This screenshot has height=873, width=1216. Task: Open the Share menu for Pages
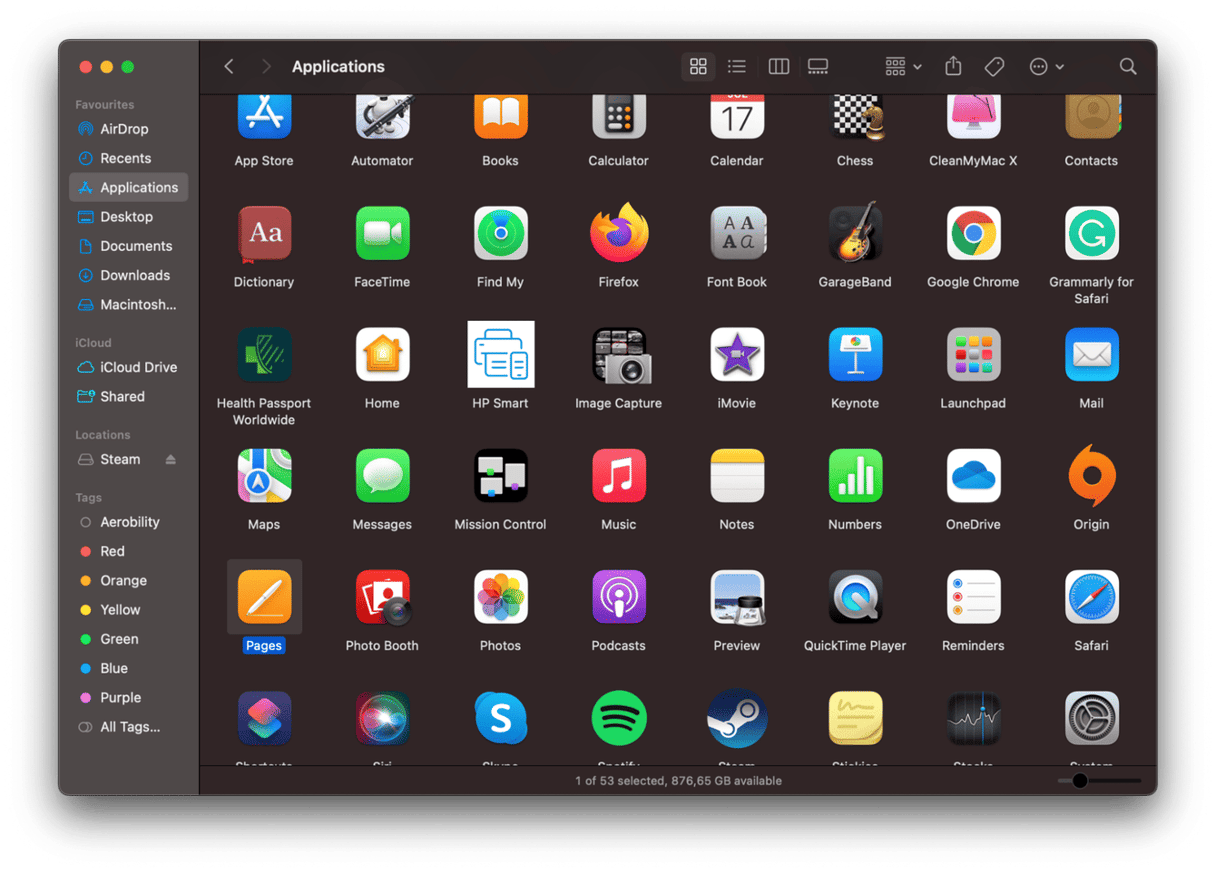click(953, 66)
